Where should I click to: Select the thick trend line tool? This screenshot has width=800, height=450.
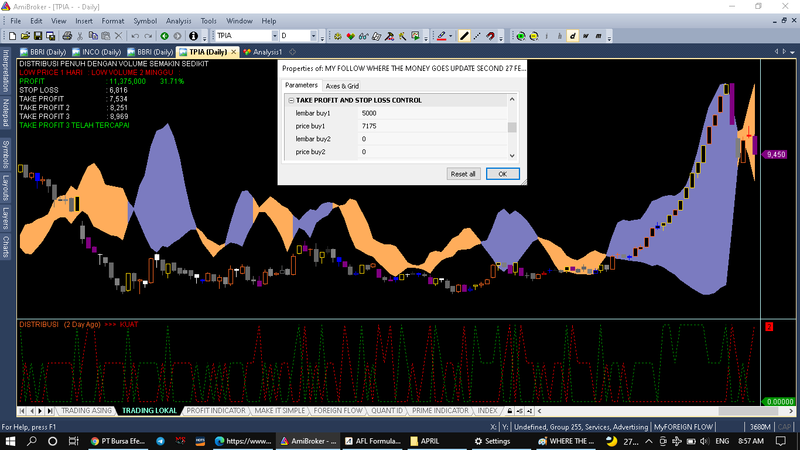(464, 36)
